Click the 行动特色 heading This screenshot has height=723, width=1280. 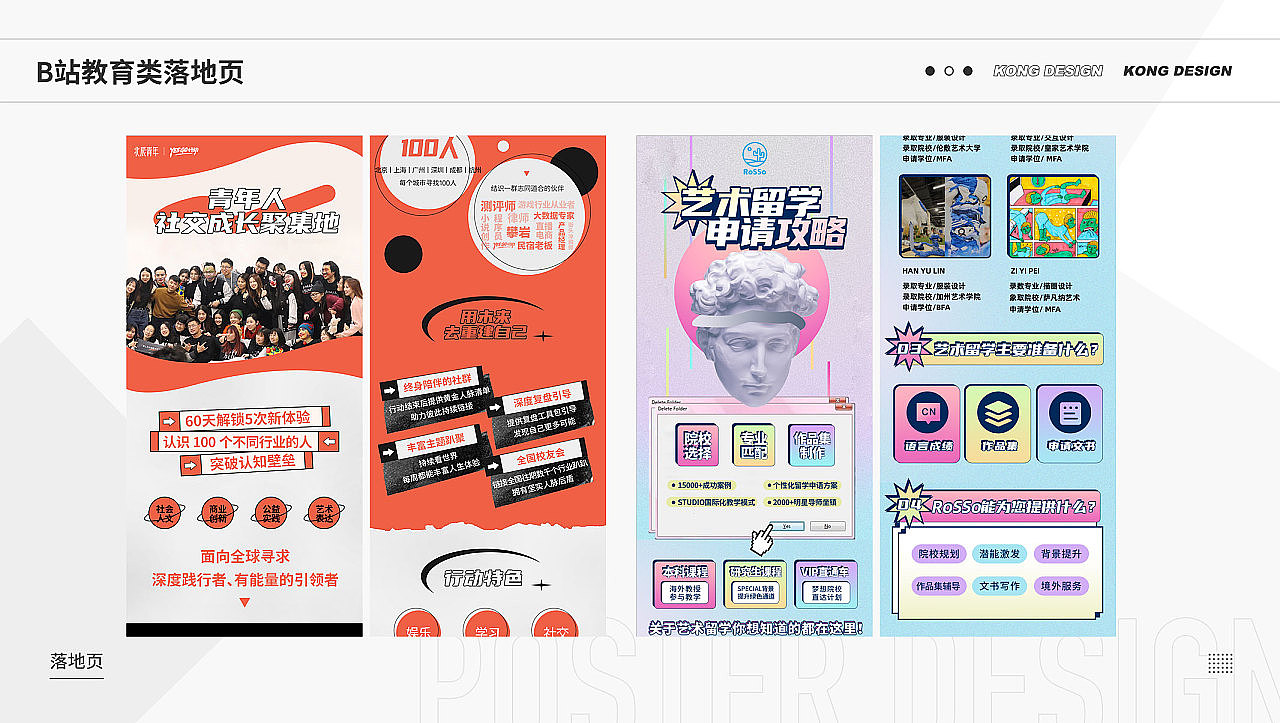point(484,577)
